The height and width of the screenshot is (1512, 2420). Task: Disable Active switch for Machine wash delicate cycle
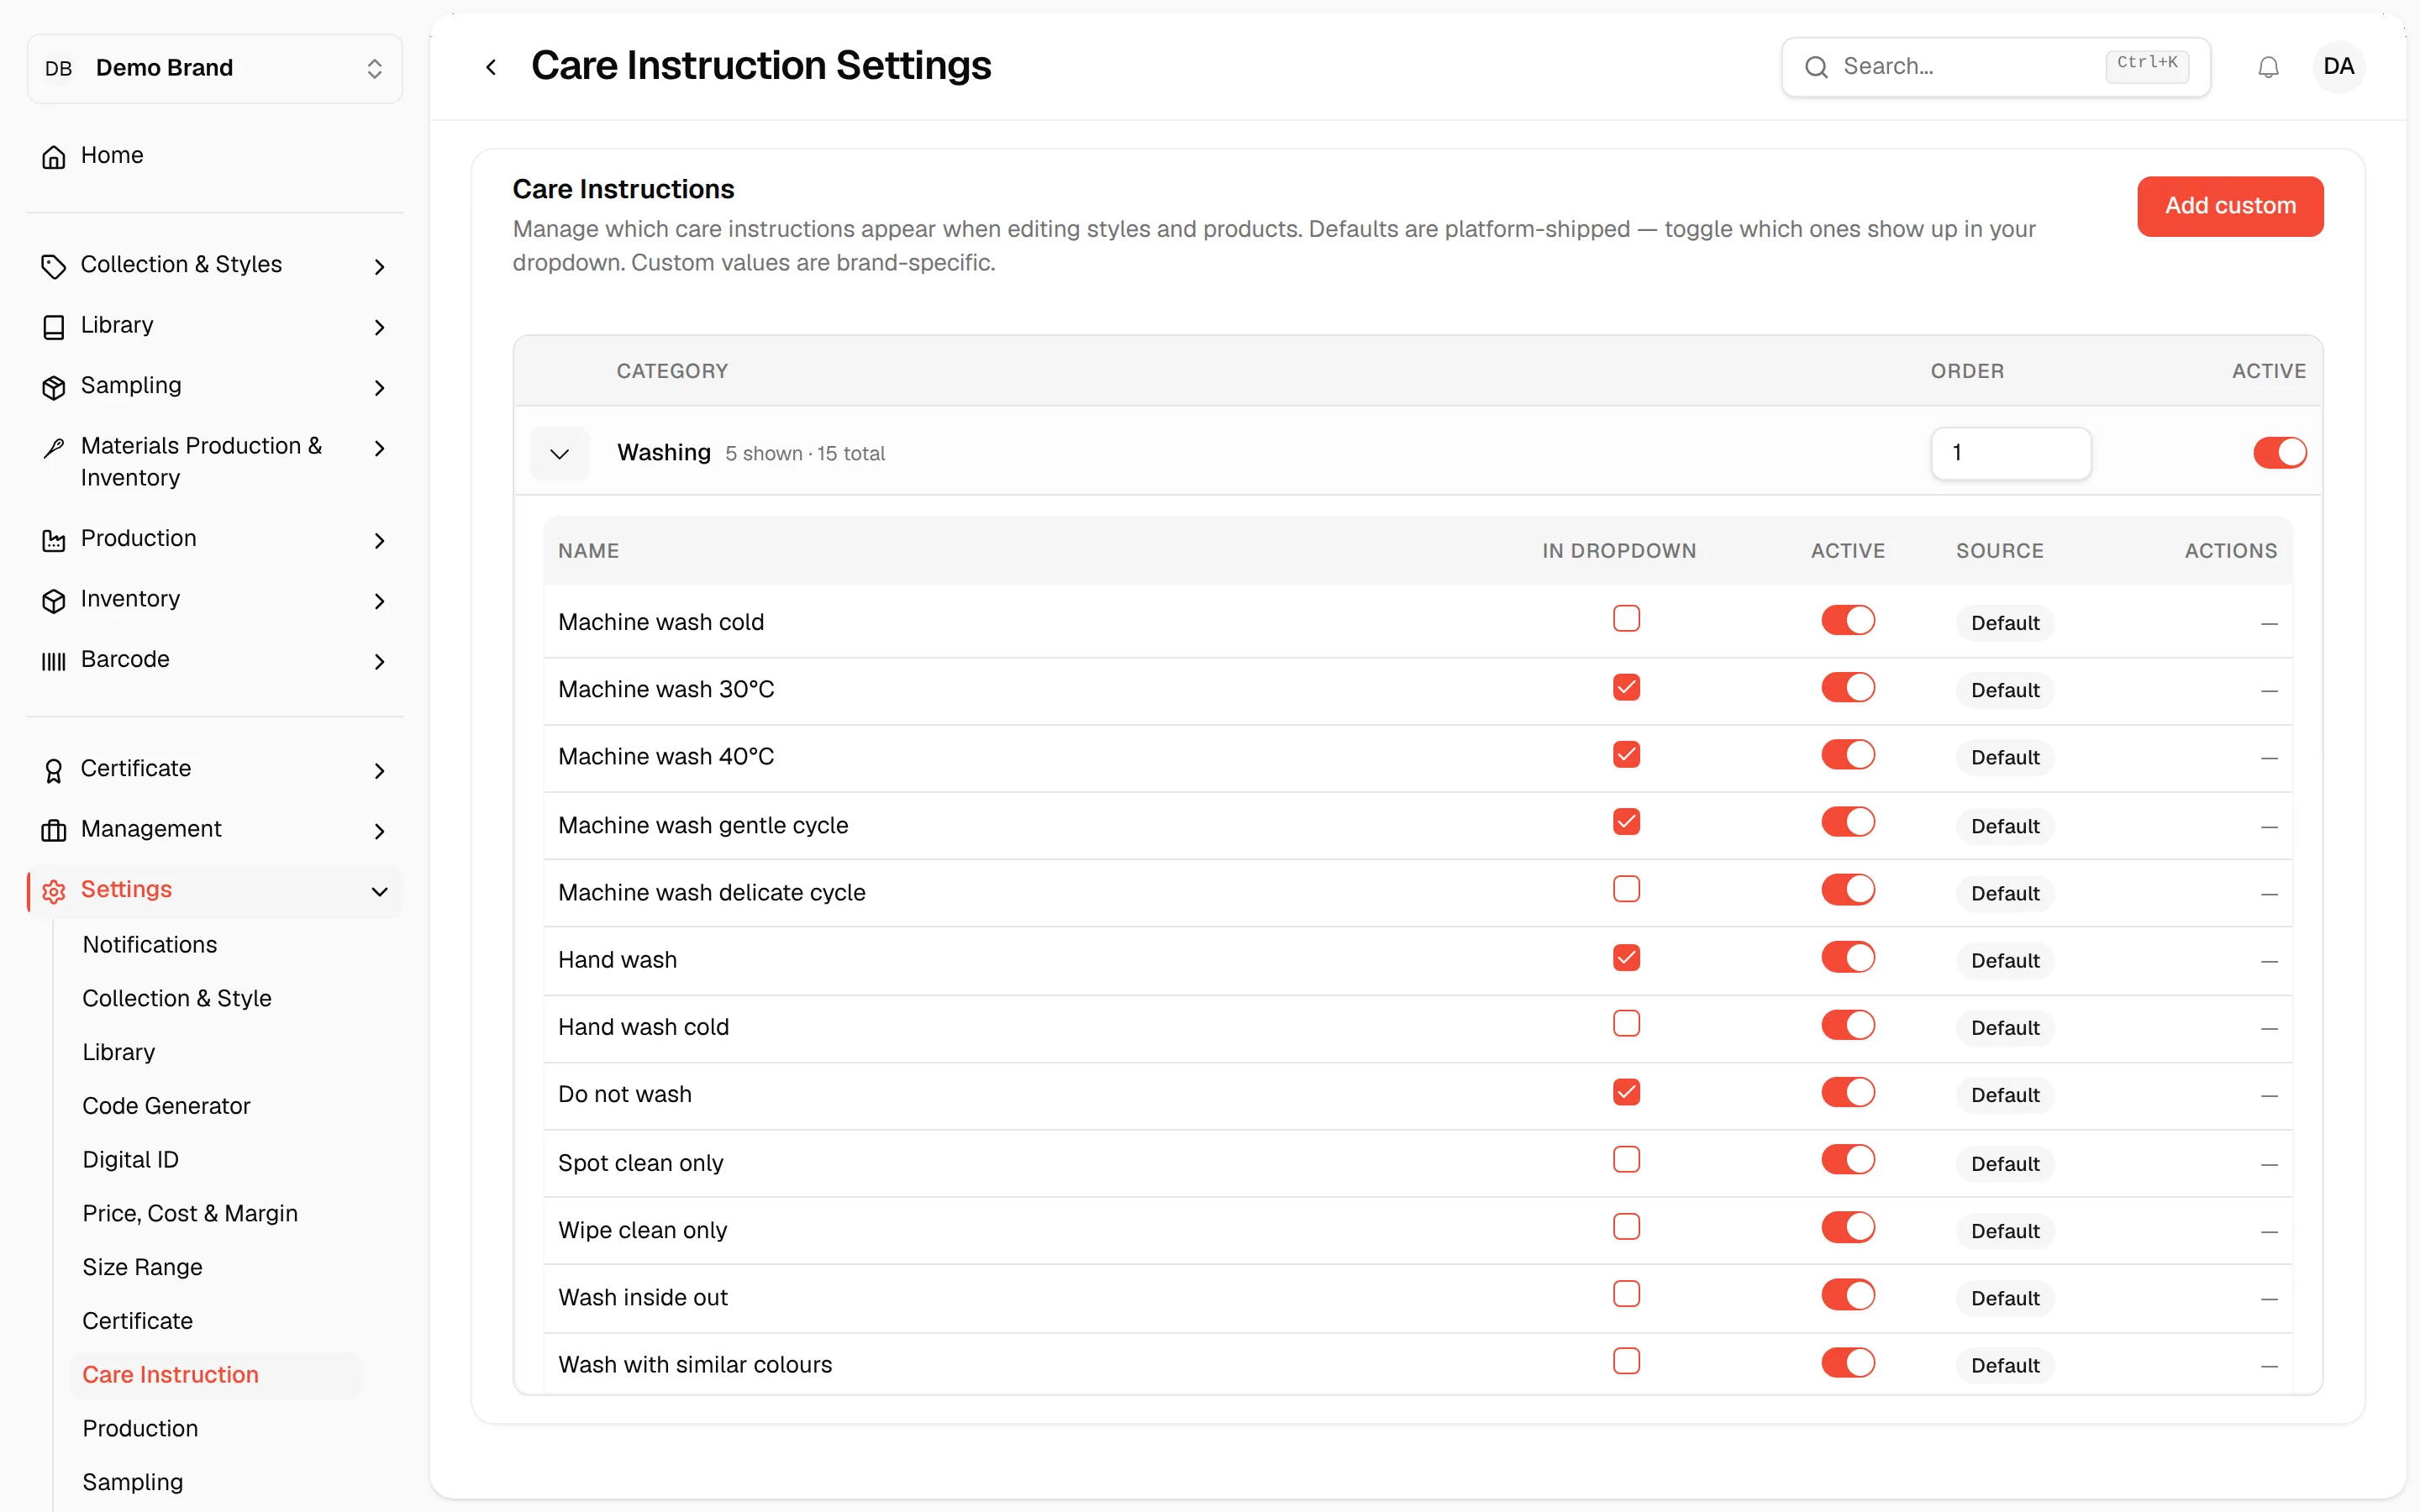coord(1847,889)
